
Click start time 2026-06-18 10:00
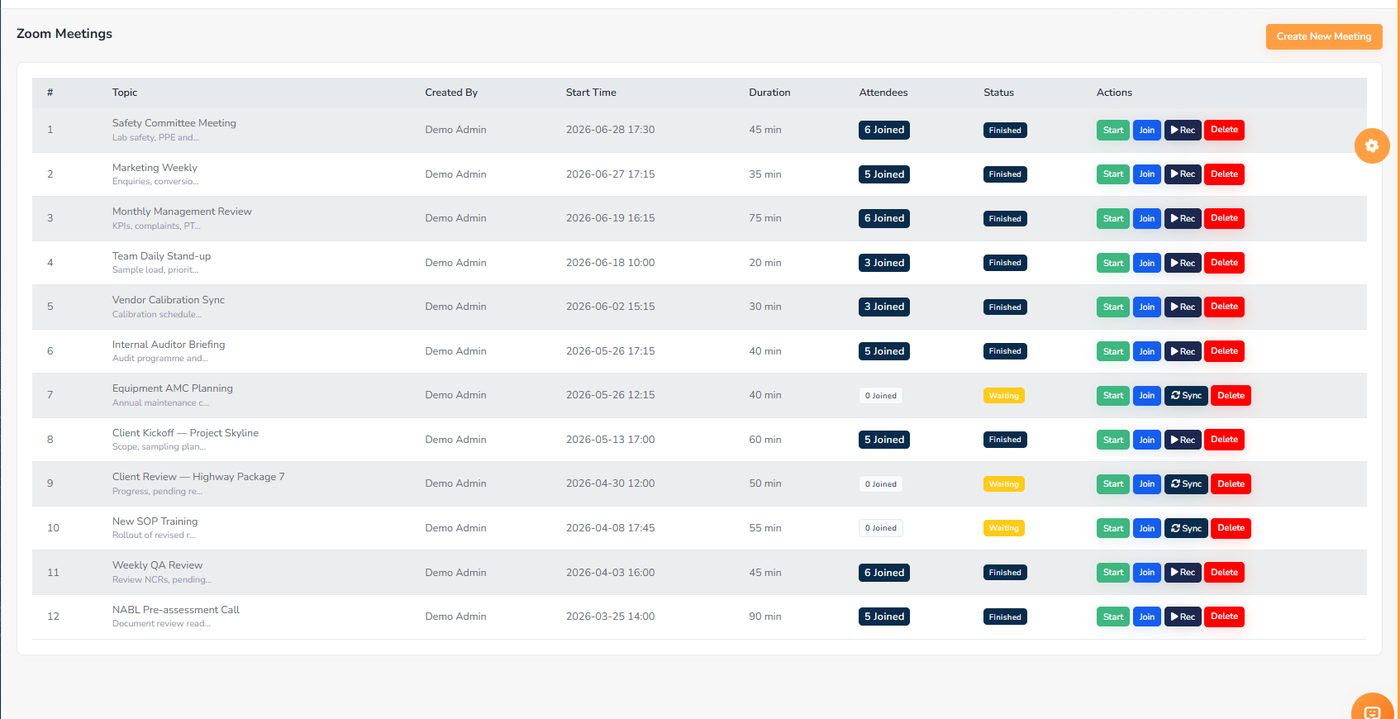coord(610,263)
